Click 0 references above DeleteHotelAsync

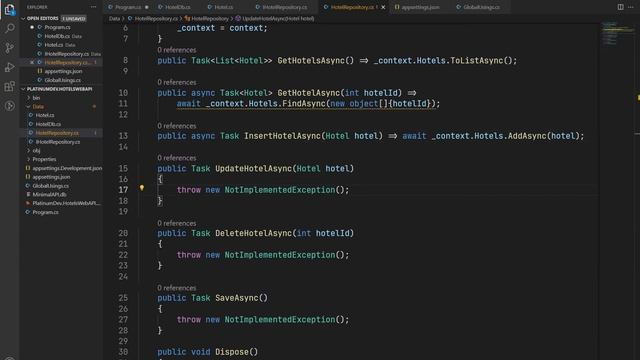(x=177, y=223)
